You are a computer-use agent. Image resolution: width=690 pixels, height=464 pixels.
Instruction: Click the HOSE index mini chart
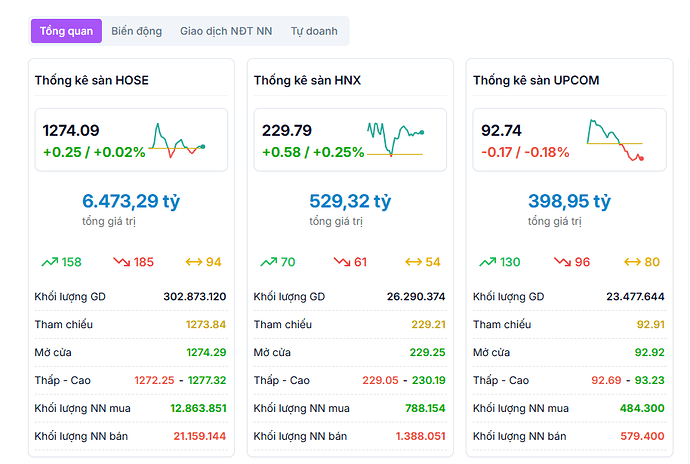(177, 141)
